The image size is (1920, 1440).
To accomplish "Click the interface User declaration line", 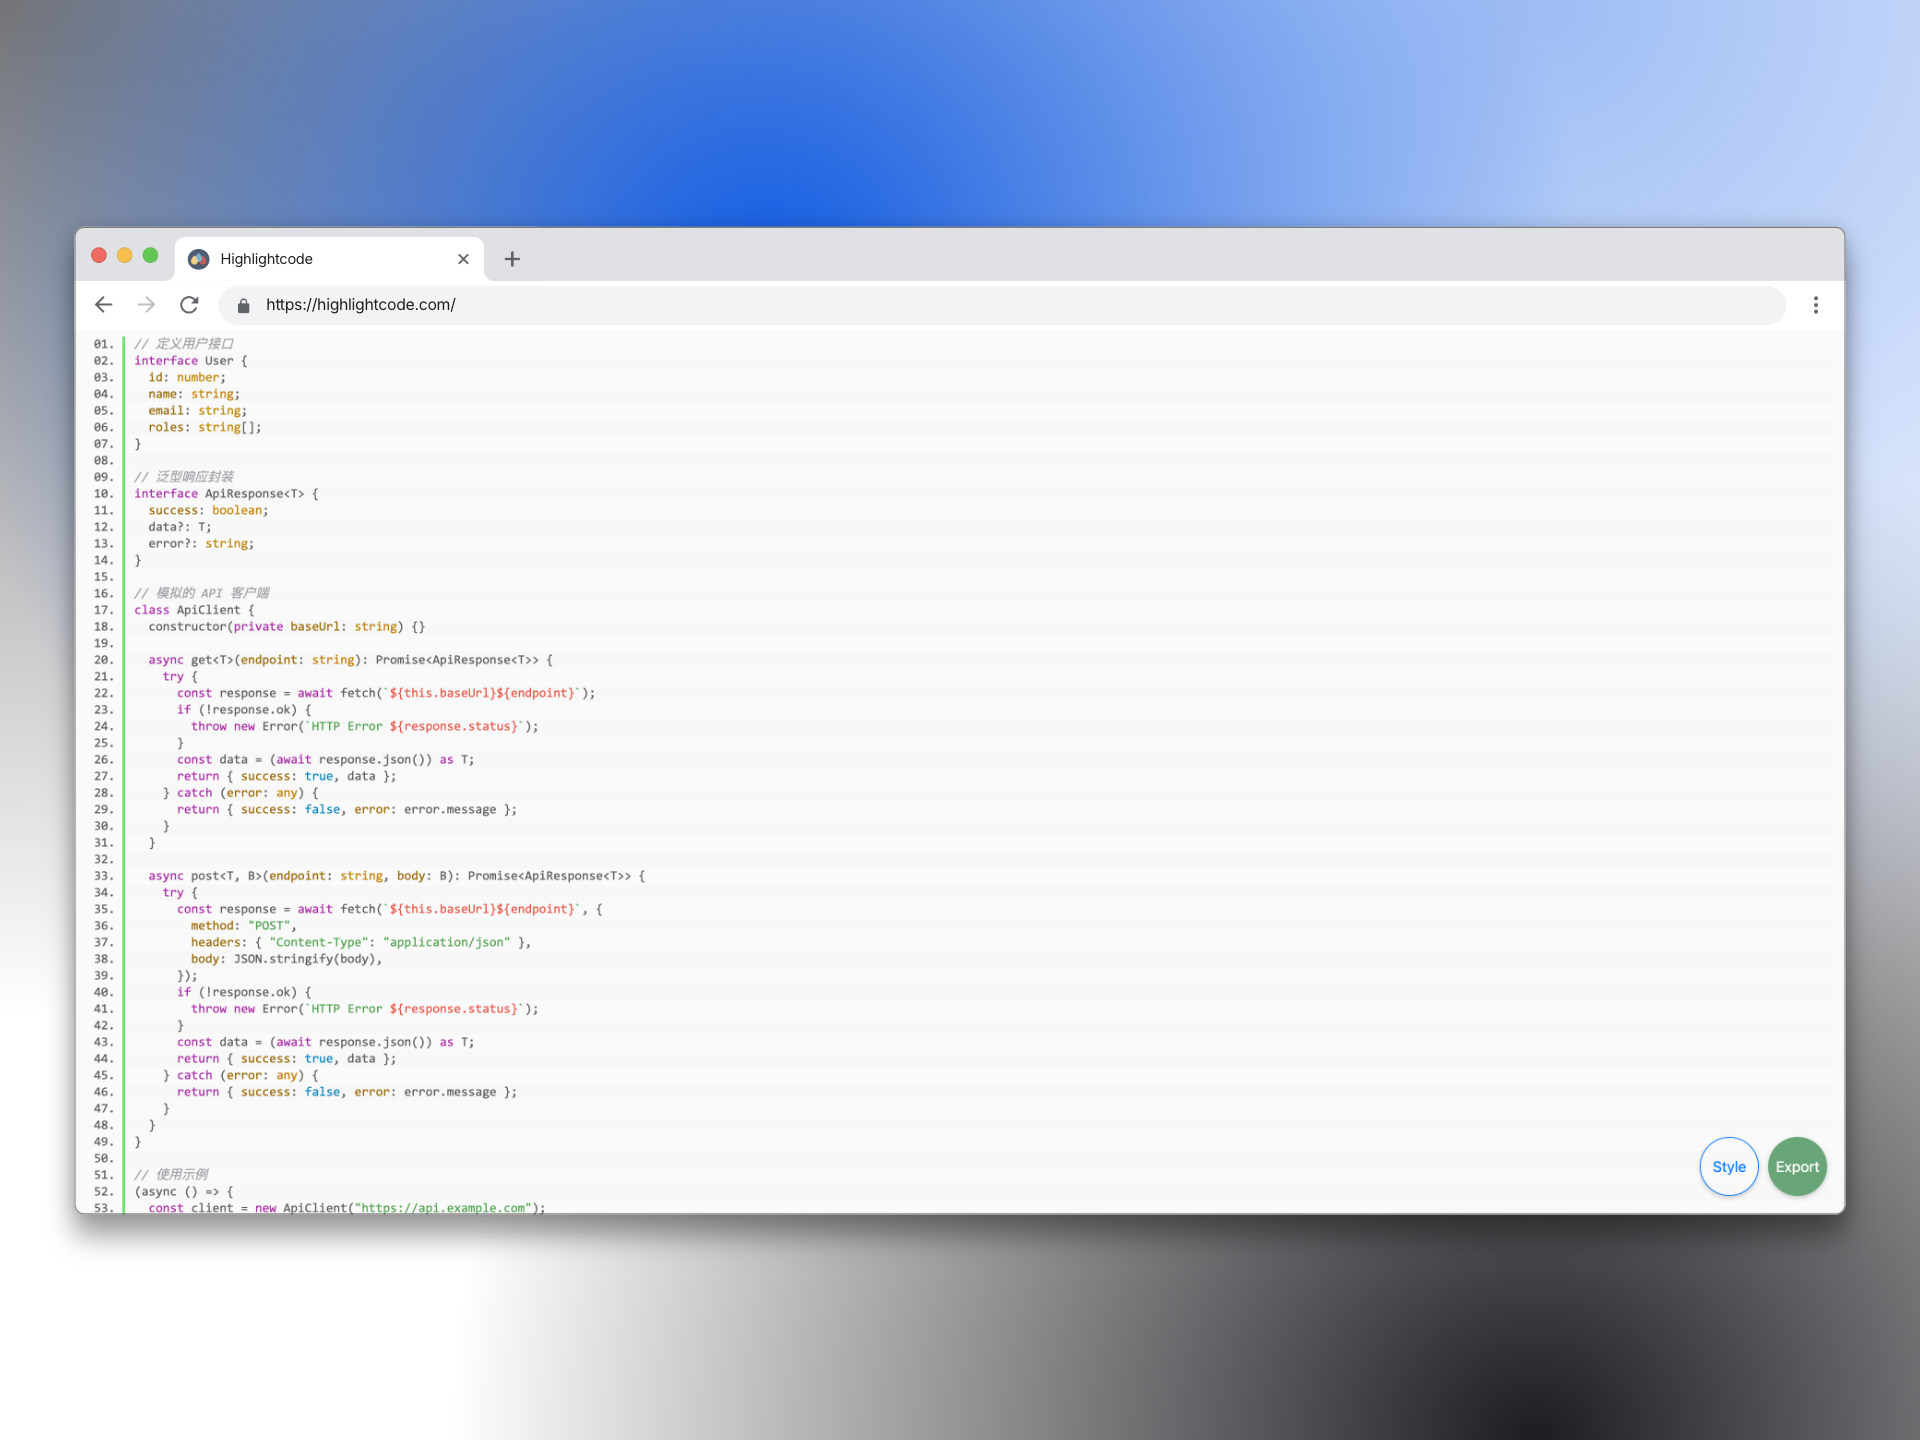I will [190, 361].
